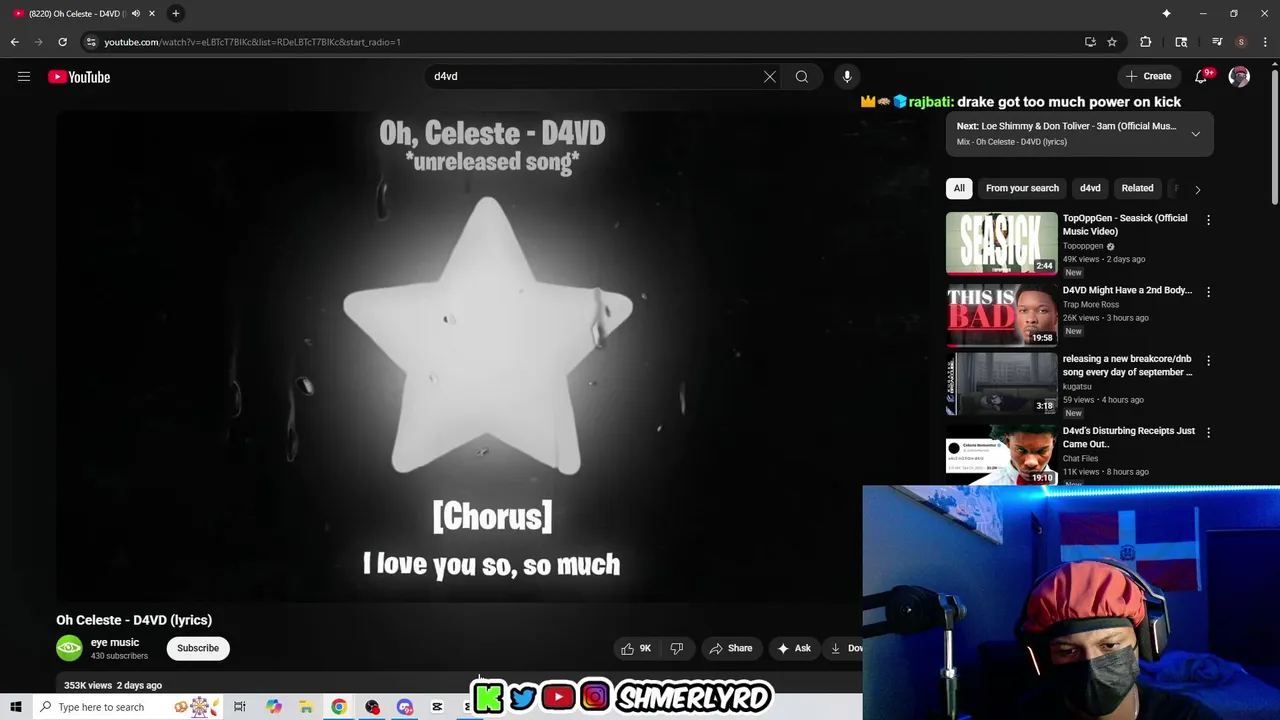This screenshot has width=1280, height=720.
Task: Reload the page with the refresh icon
Action: (x=62, y=42)
